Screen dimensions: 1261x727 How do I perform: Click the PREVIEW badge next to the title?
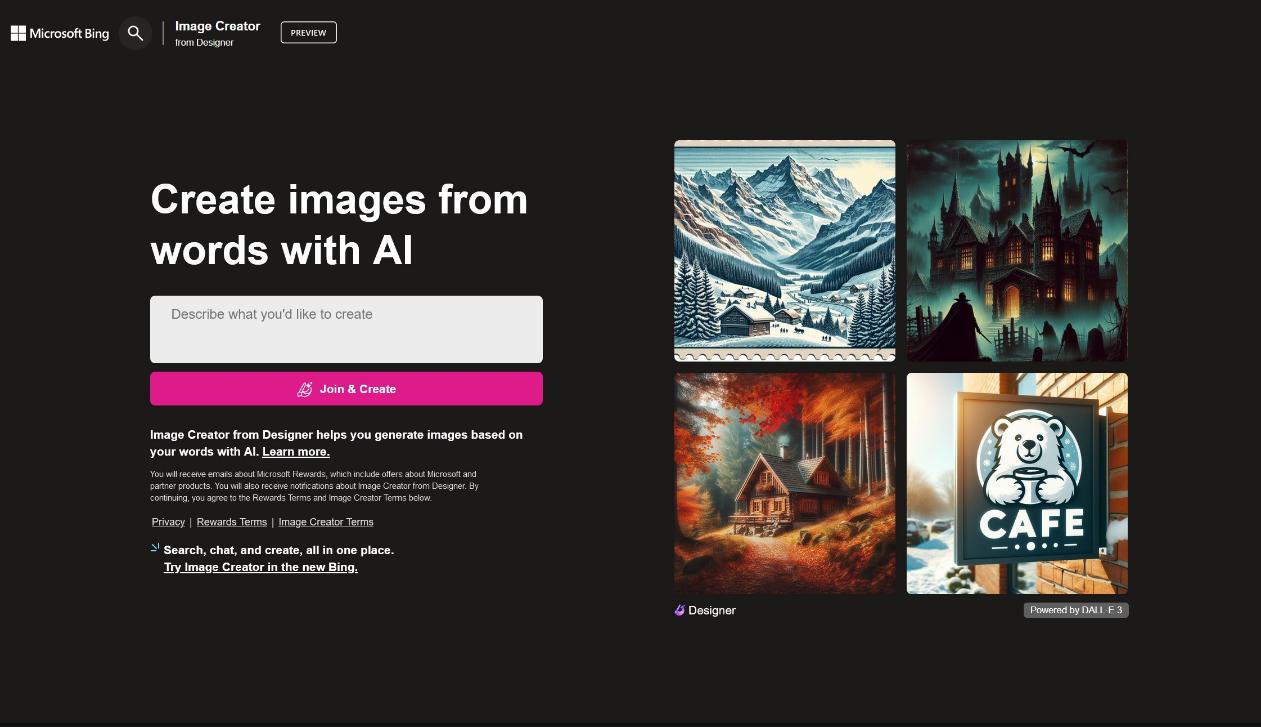308,32
